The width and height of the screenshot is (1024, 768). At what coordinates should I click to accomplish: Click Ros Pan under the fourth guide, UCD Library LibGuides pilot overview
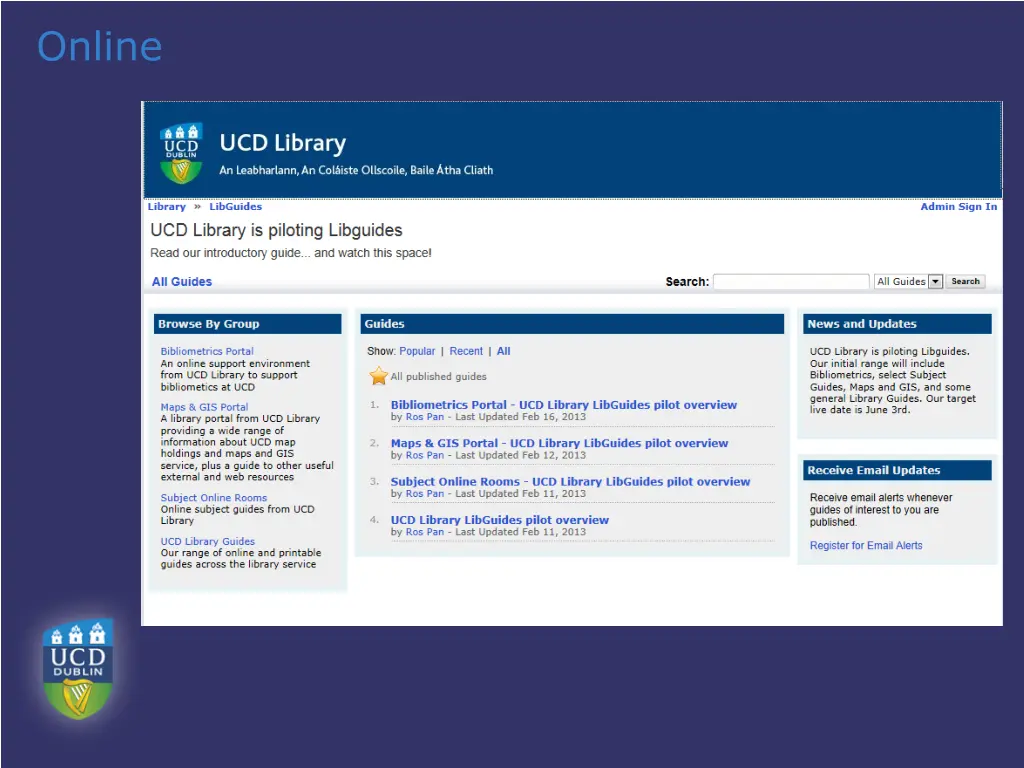(424, 532)
